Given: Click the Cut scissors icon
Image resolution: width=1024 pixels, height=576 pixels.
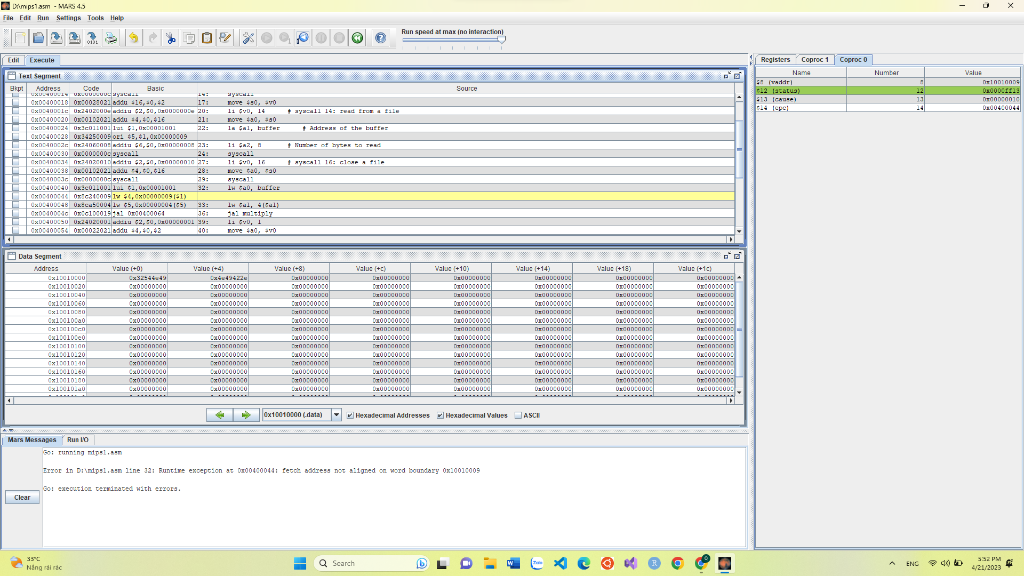Looking at the screenshot, I should tap(171, 38).
